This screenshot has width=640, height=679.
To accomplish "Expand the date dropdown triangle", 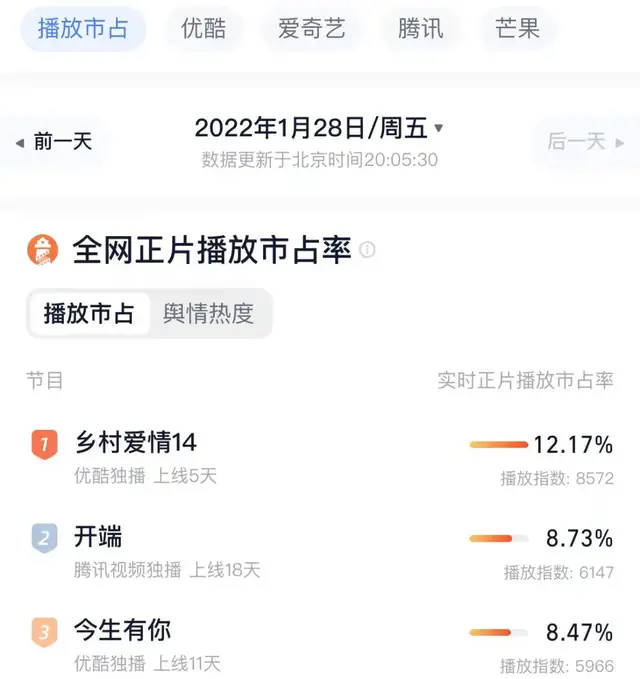I will pyautogui.click(x=439, y=128).
